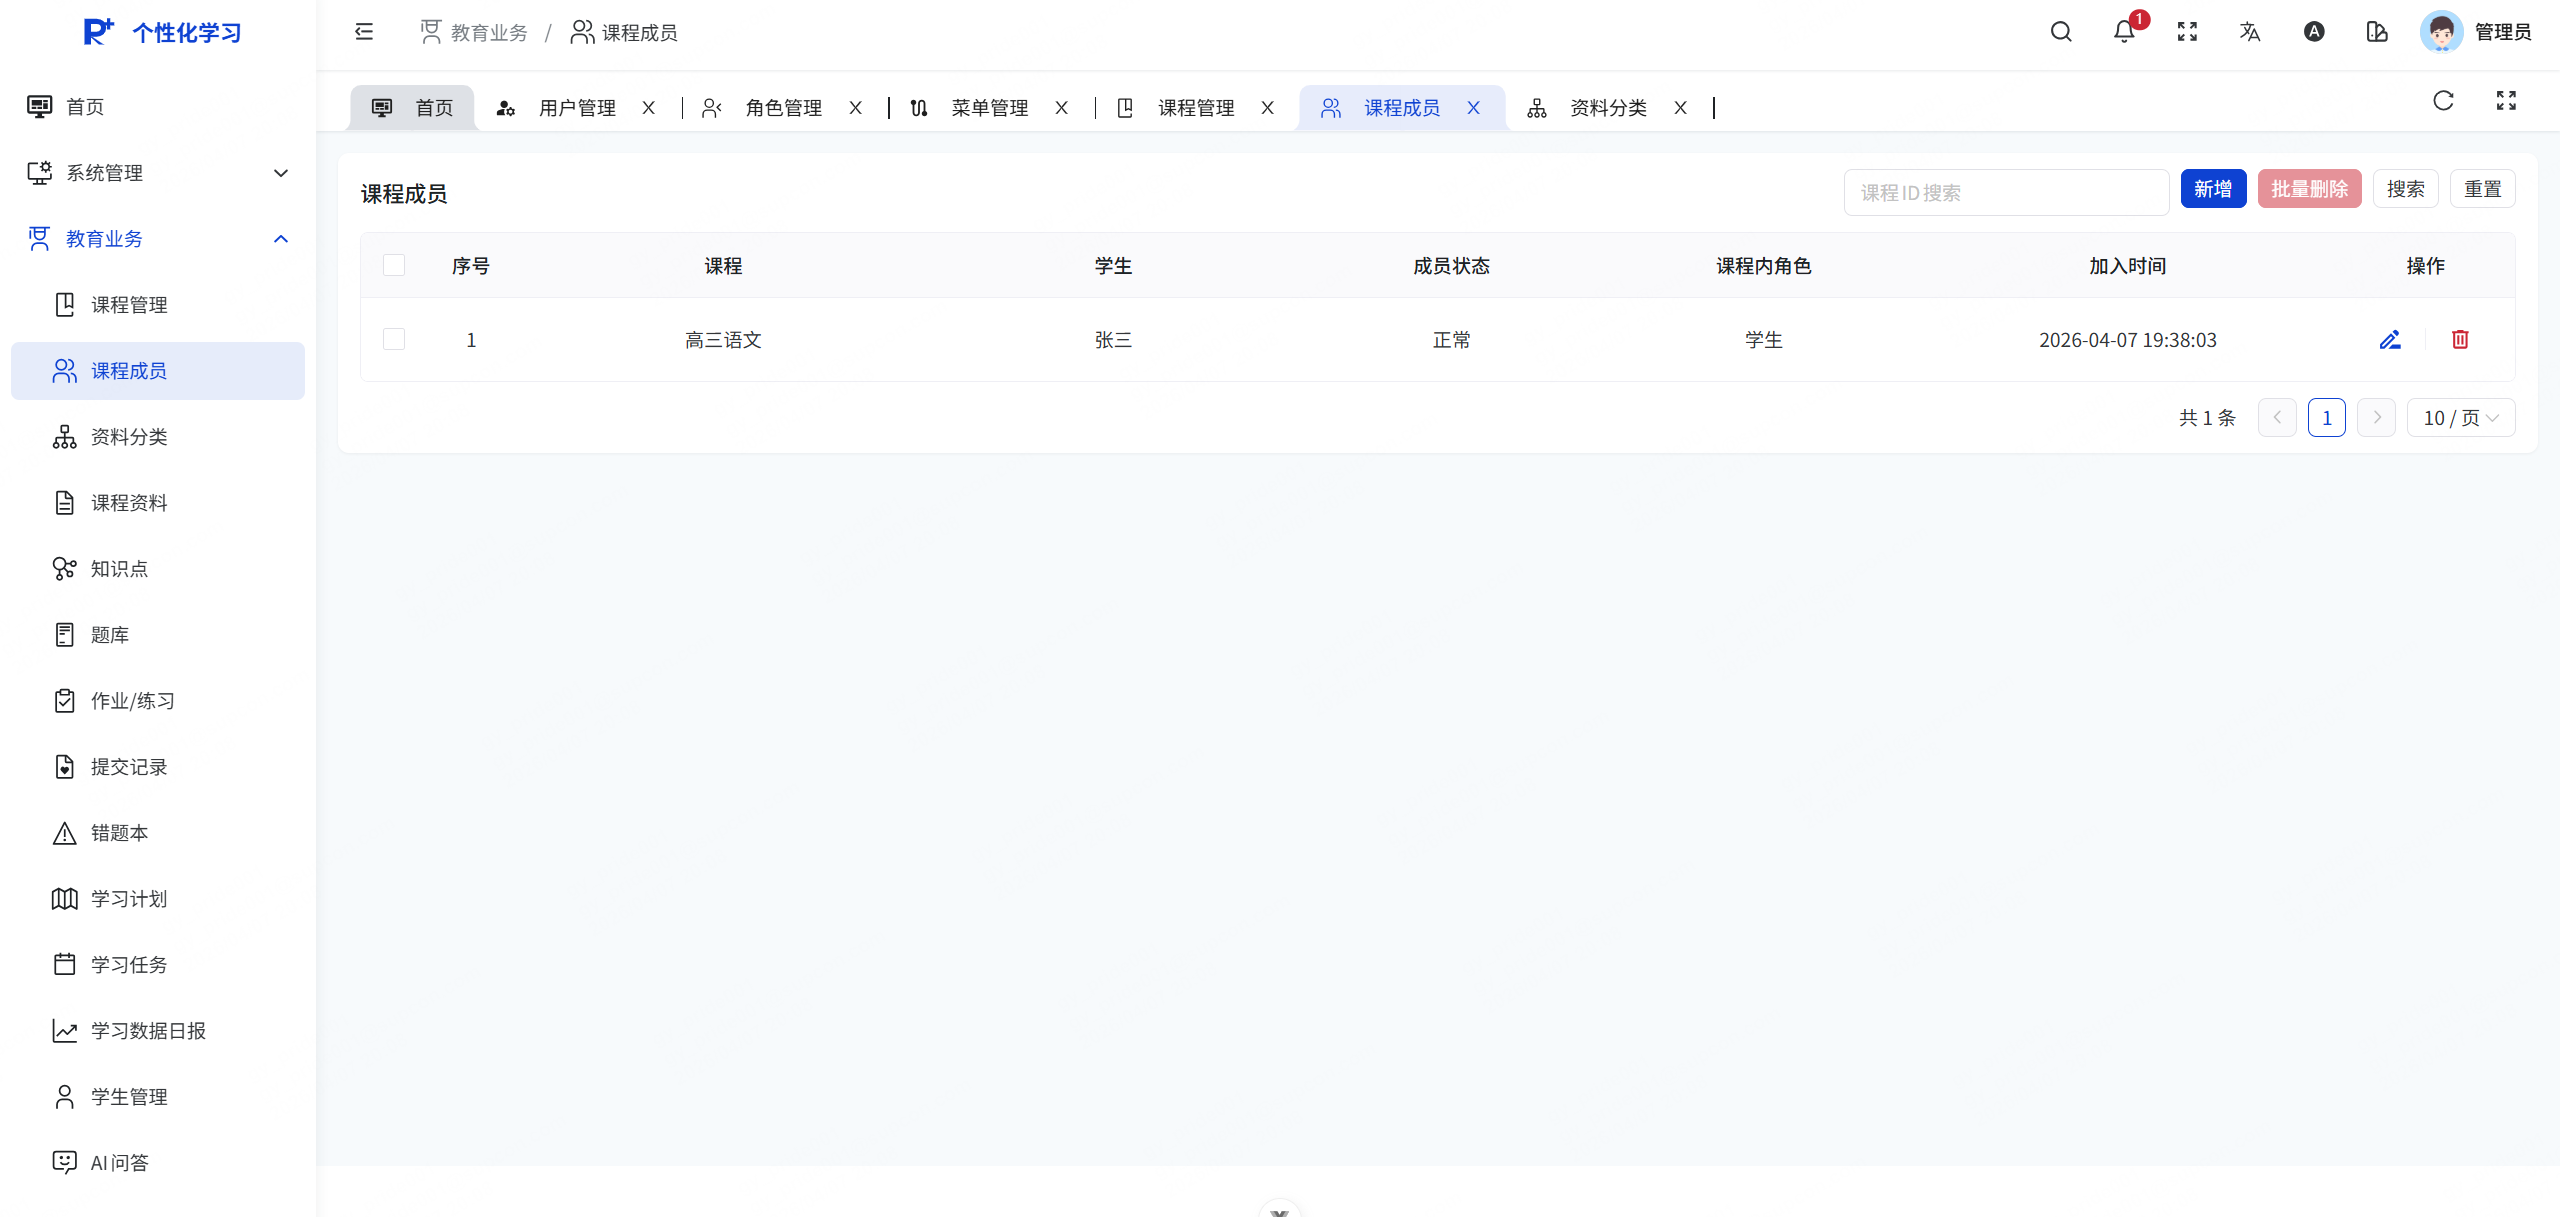Screen dimensions: 2560x1217
Task: Click the refresh page icon in tab bar
Action: (x=2443, y=101)
